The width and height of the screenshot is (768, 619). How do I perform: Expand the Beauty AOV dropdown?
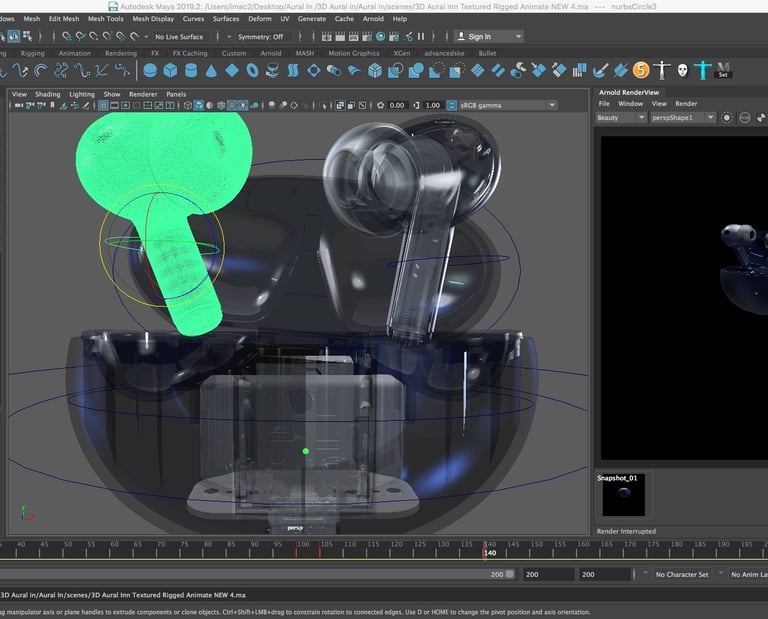coord(620,117)
